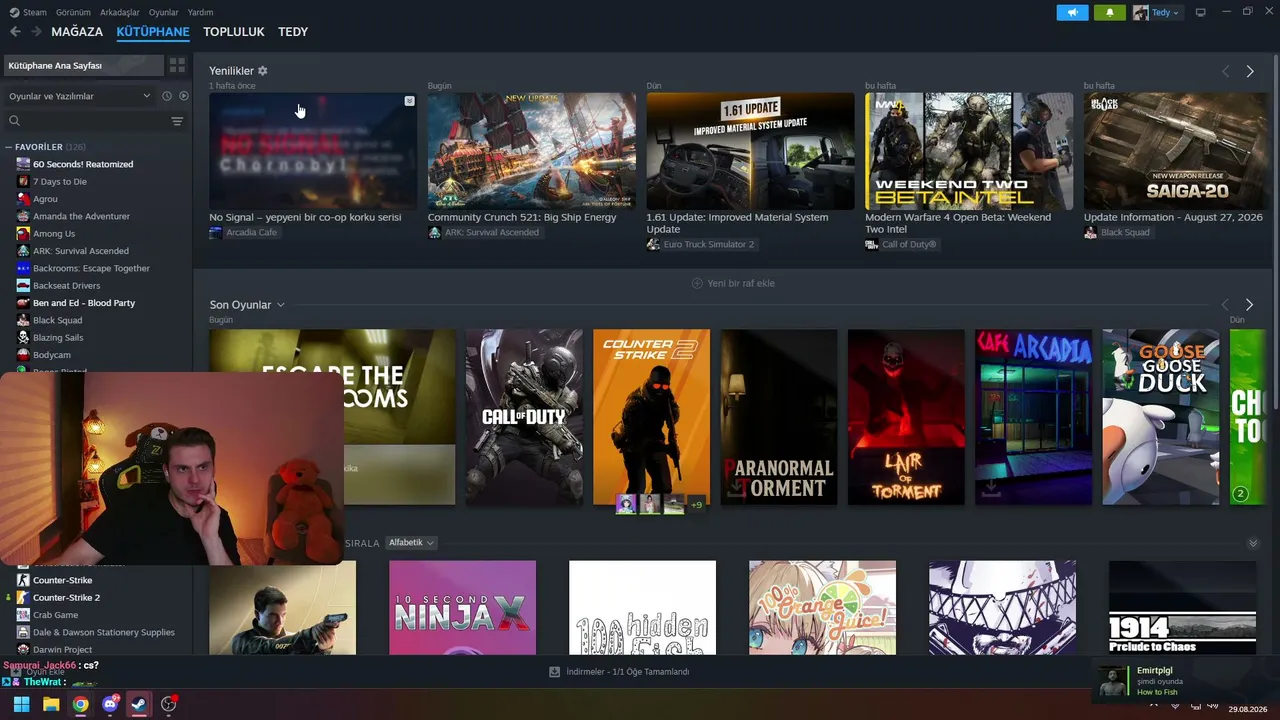This screenshot has height=720, width=1280.
Task: Open the TEDY profile tab
Action: pyautogui.click(x=293, y=32)
